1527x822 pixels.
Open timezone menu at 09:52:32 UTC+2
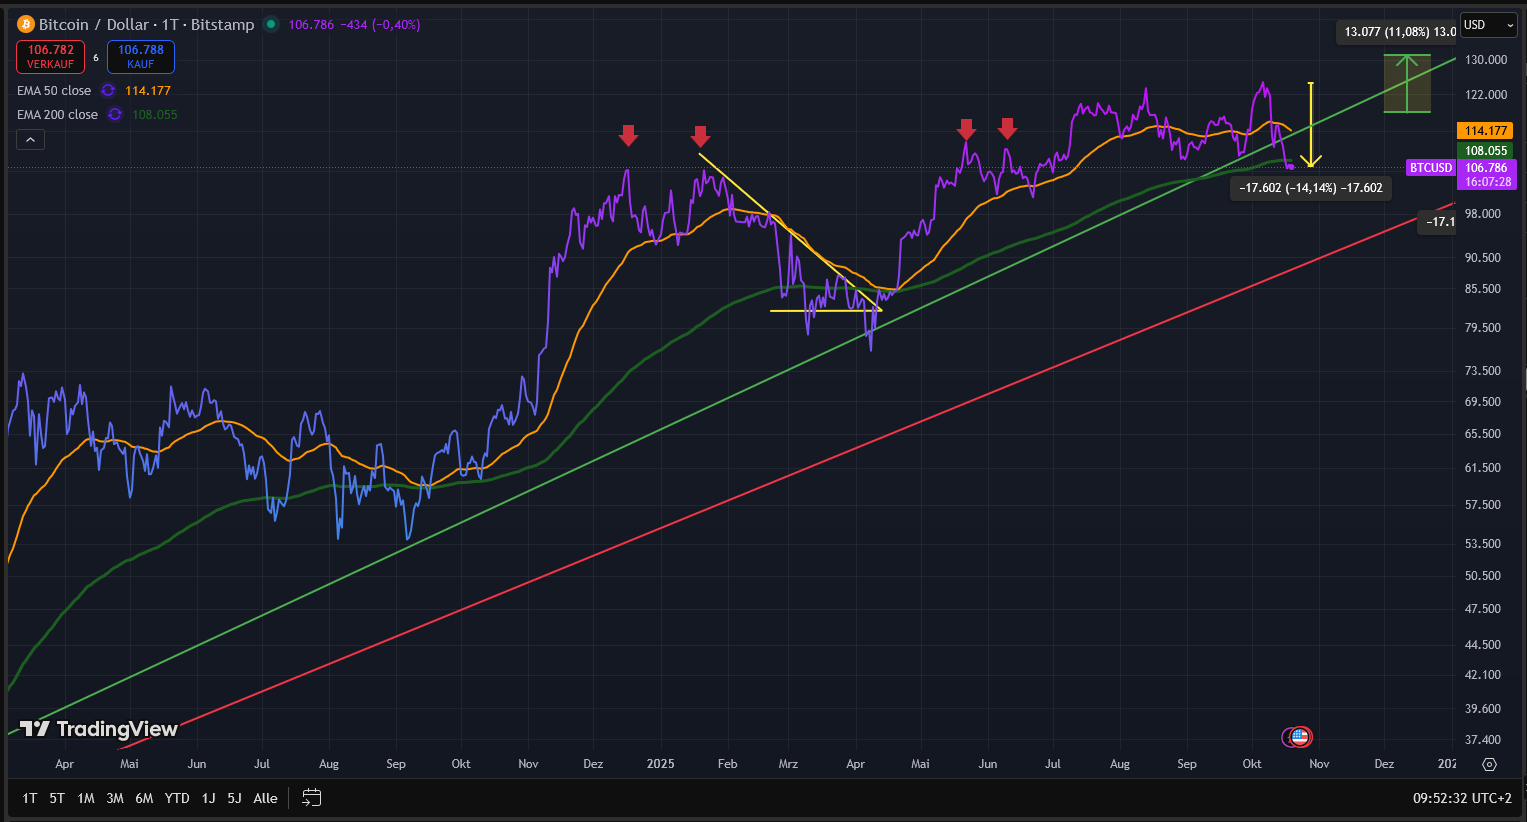[x=1461, y=798]
